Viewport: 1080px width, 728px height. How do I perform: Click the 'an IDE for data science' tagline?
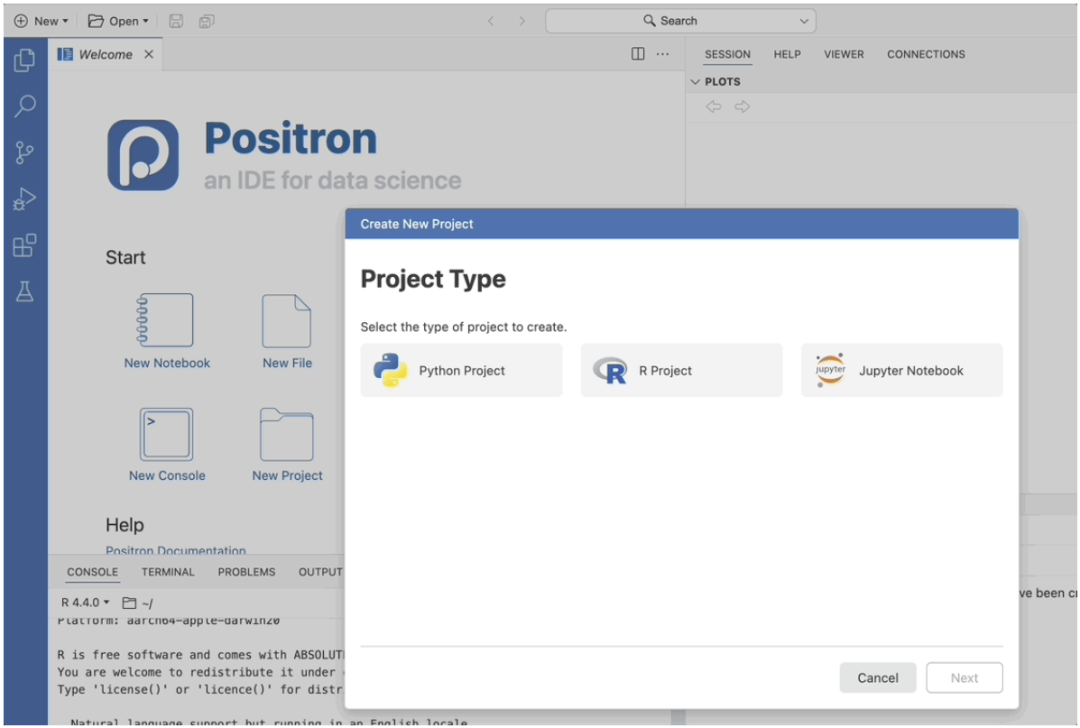click(x=333, y=180)
